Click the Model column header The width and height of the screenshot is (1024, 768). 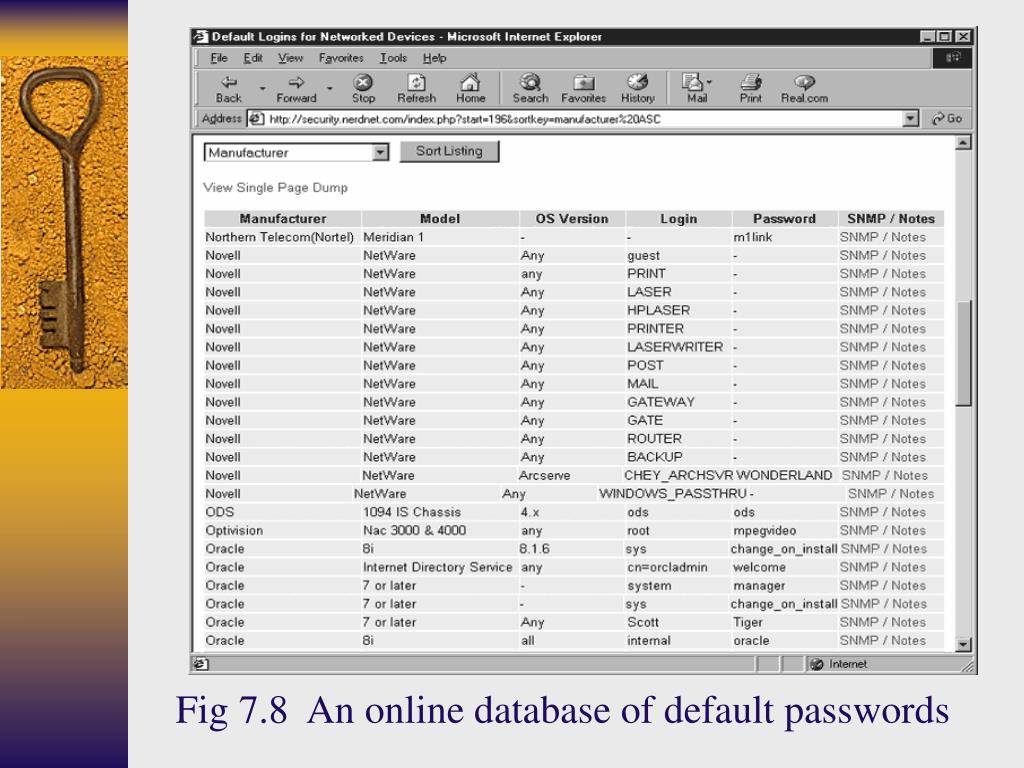click(x=440, y=219)
